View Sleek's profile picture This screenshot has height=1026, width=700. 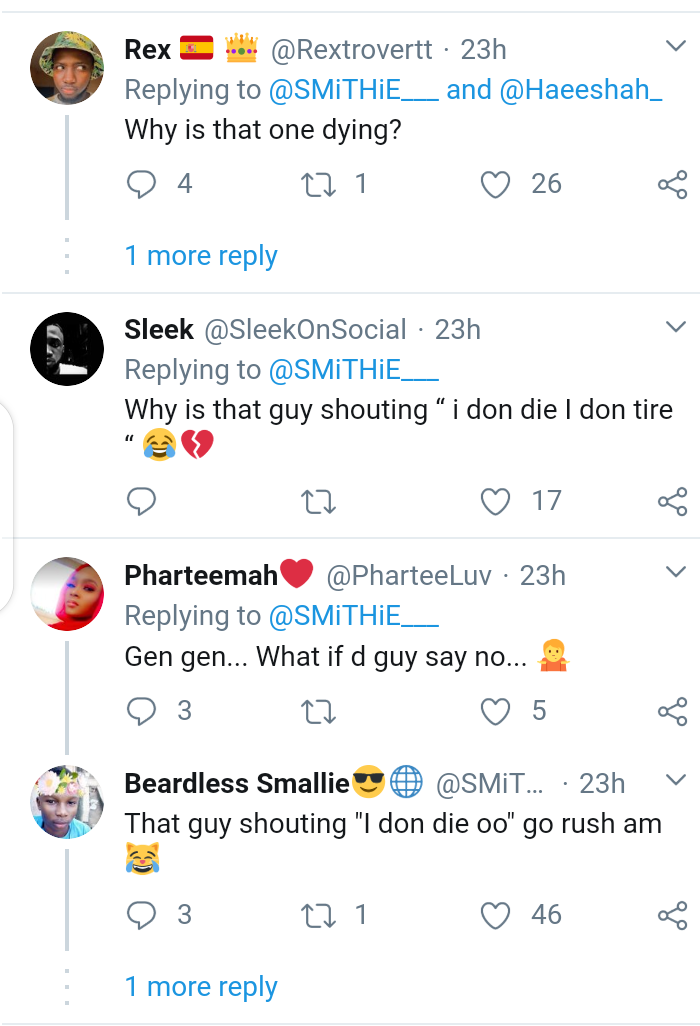(x=67, y=349)
